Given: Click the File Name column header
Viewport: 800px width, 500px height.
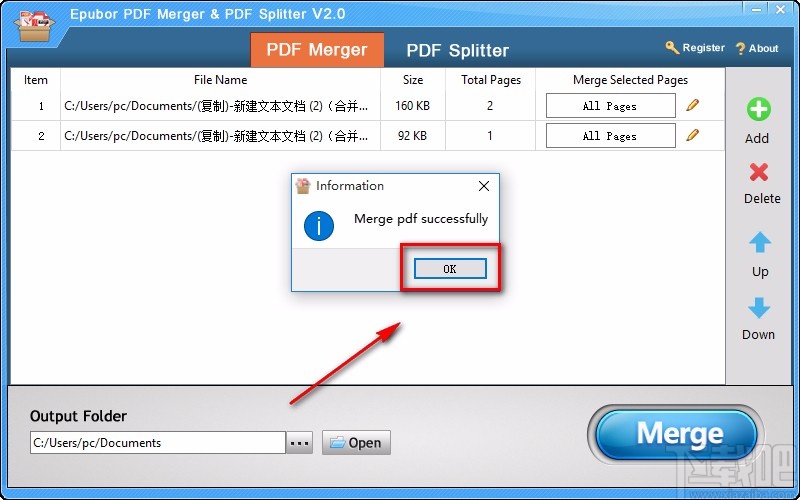Looking at the screenshot, I should click(x=220, y=80).
